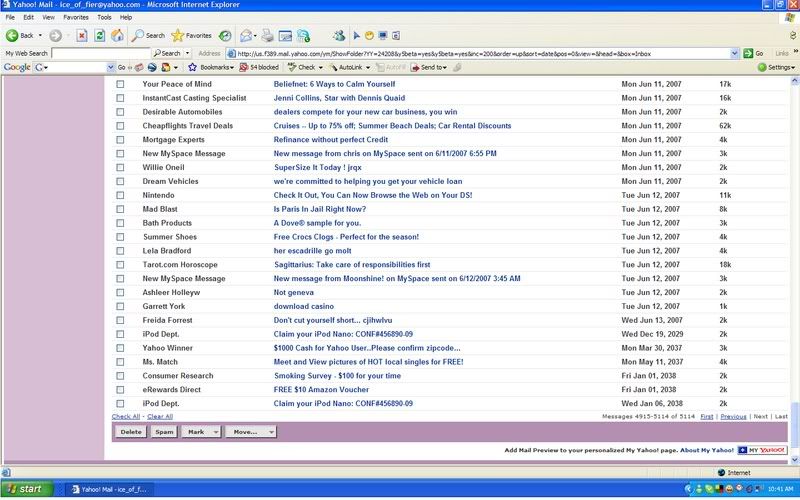Image resolution: width=800 pixels, height=500 pixels.
Task: Stop page loading with the red X icon
Action: click(x=82, y=35)
